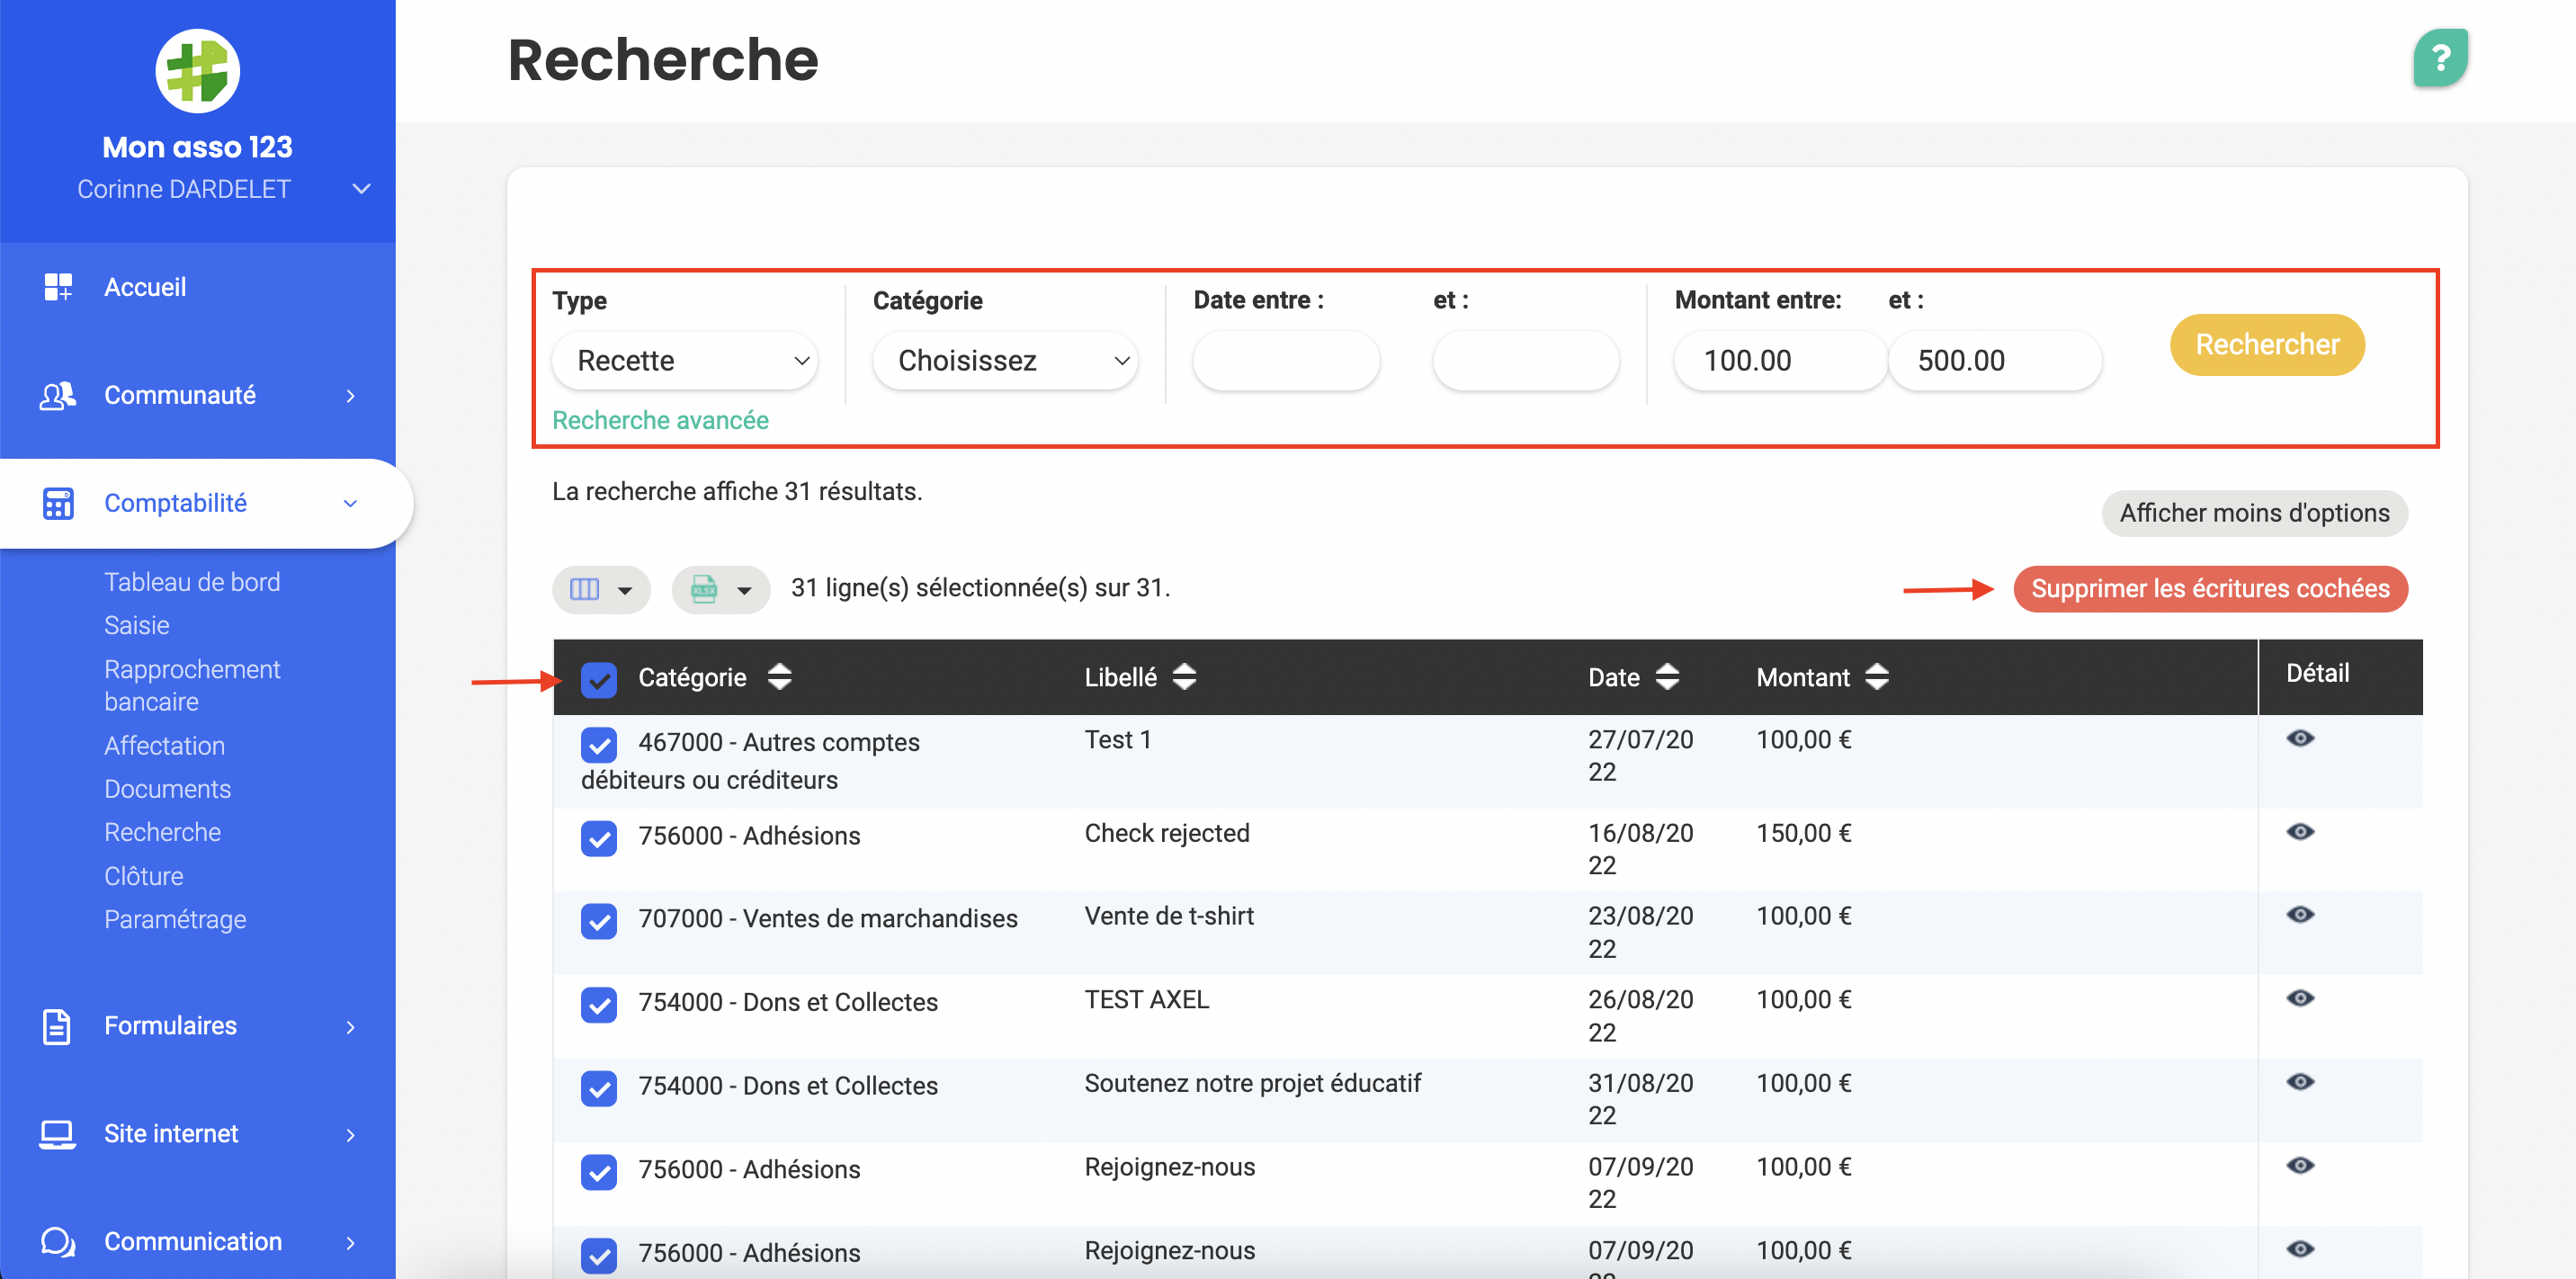Screen dimensions: 2576x1279
Task: Go to Tableau de bord submenu
Action: 192,582
